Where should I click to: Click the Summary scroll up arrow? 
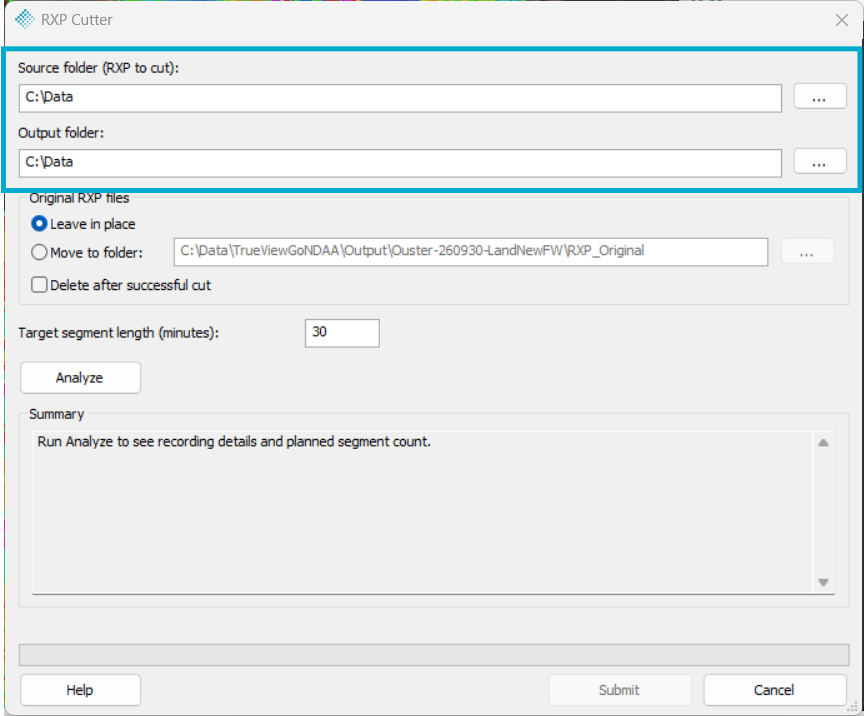click(823, 443)
